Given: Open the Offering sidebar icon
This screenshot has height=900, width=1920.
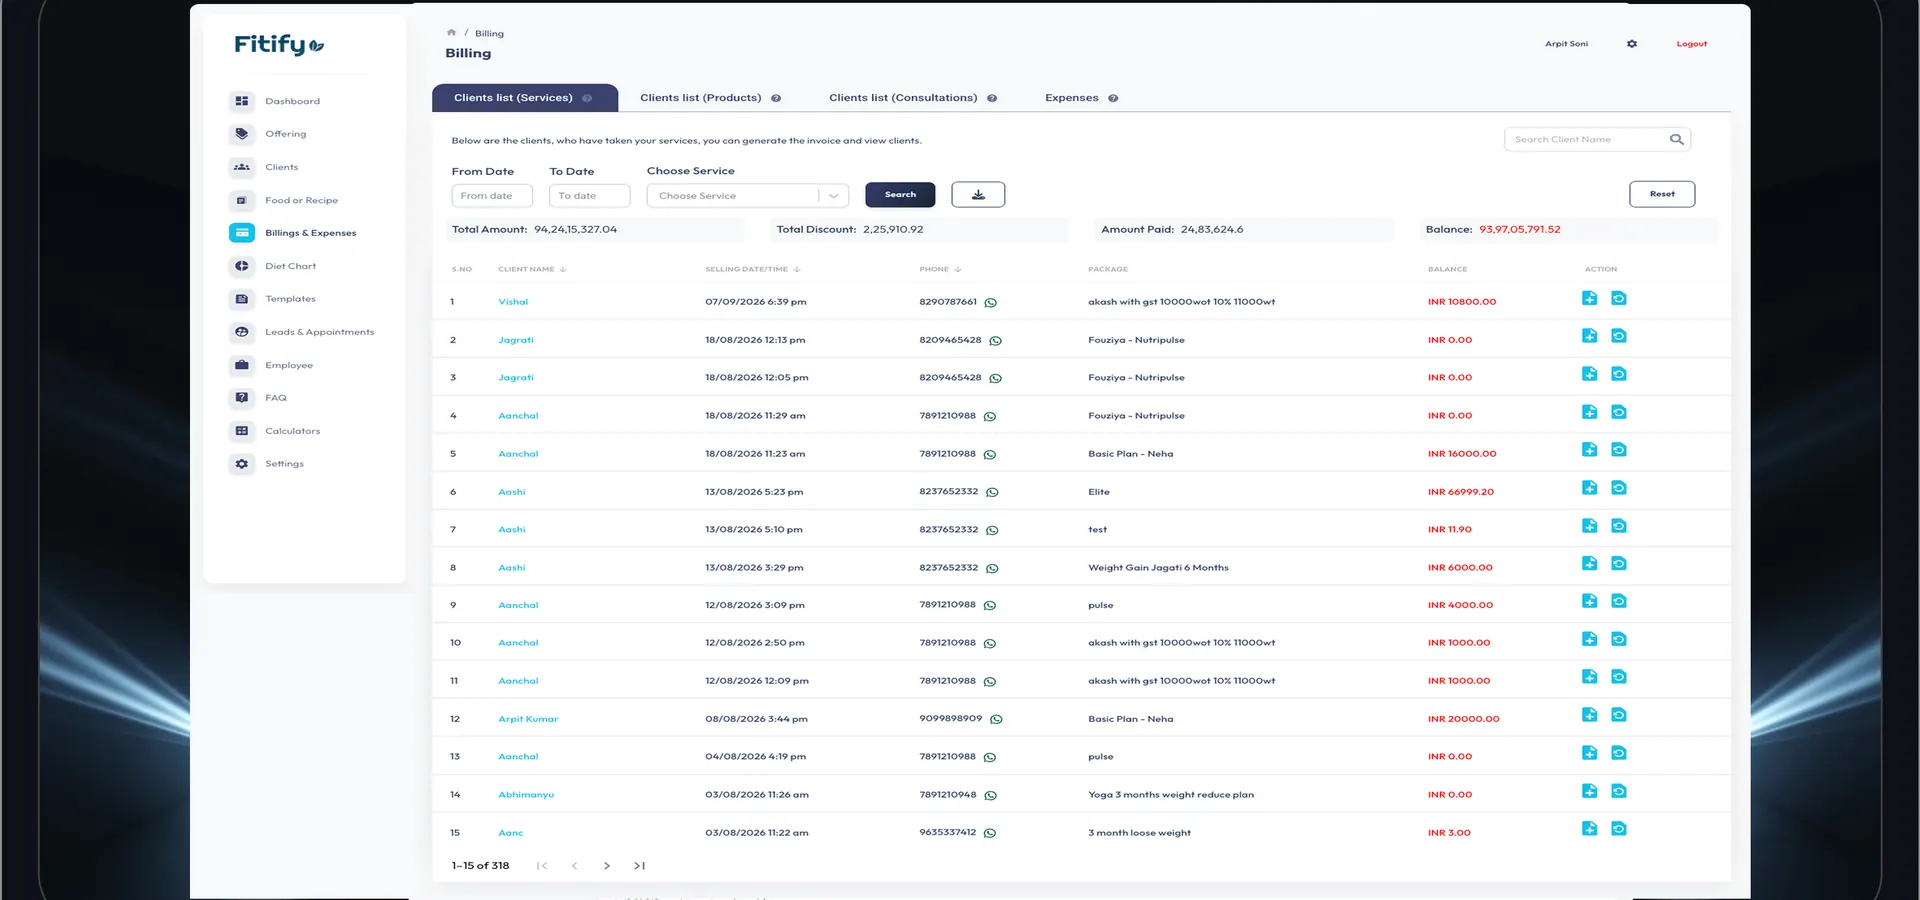Looking at the screenshot, I should click(x=242, y=134).
